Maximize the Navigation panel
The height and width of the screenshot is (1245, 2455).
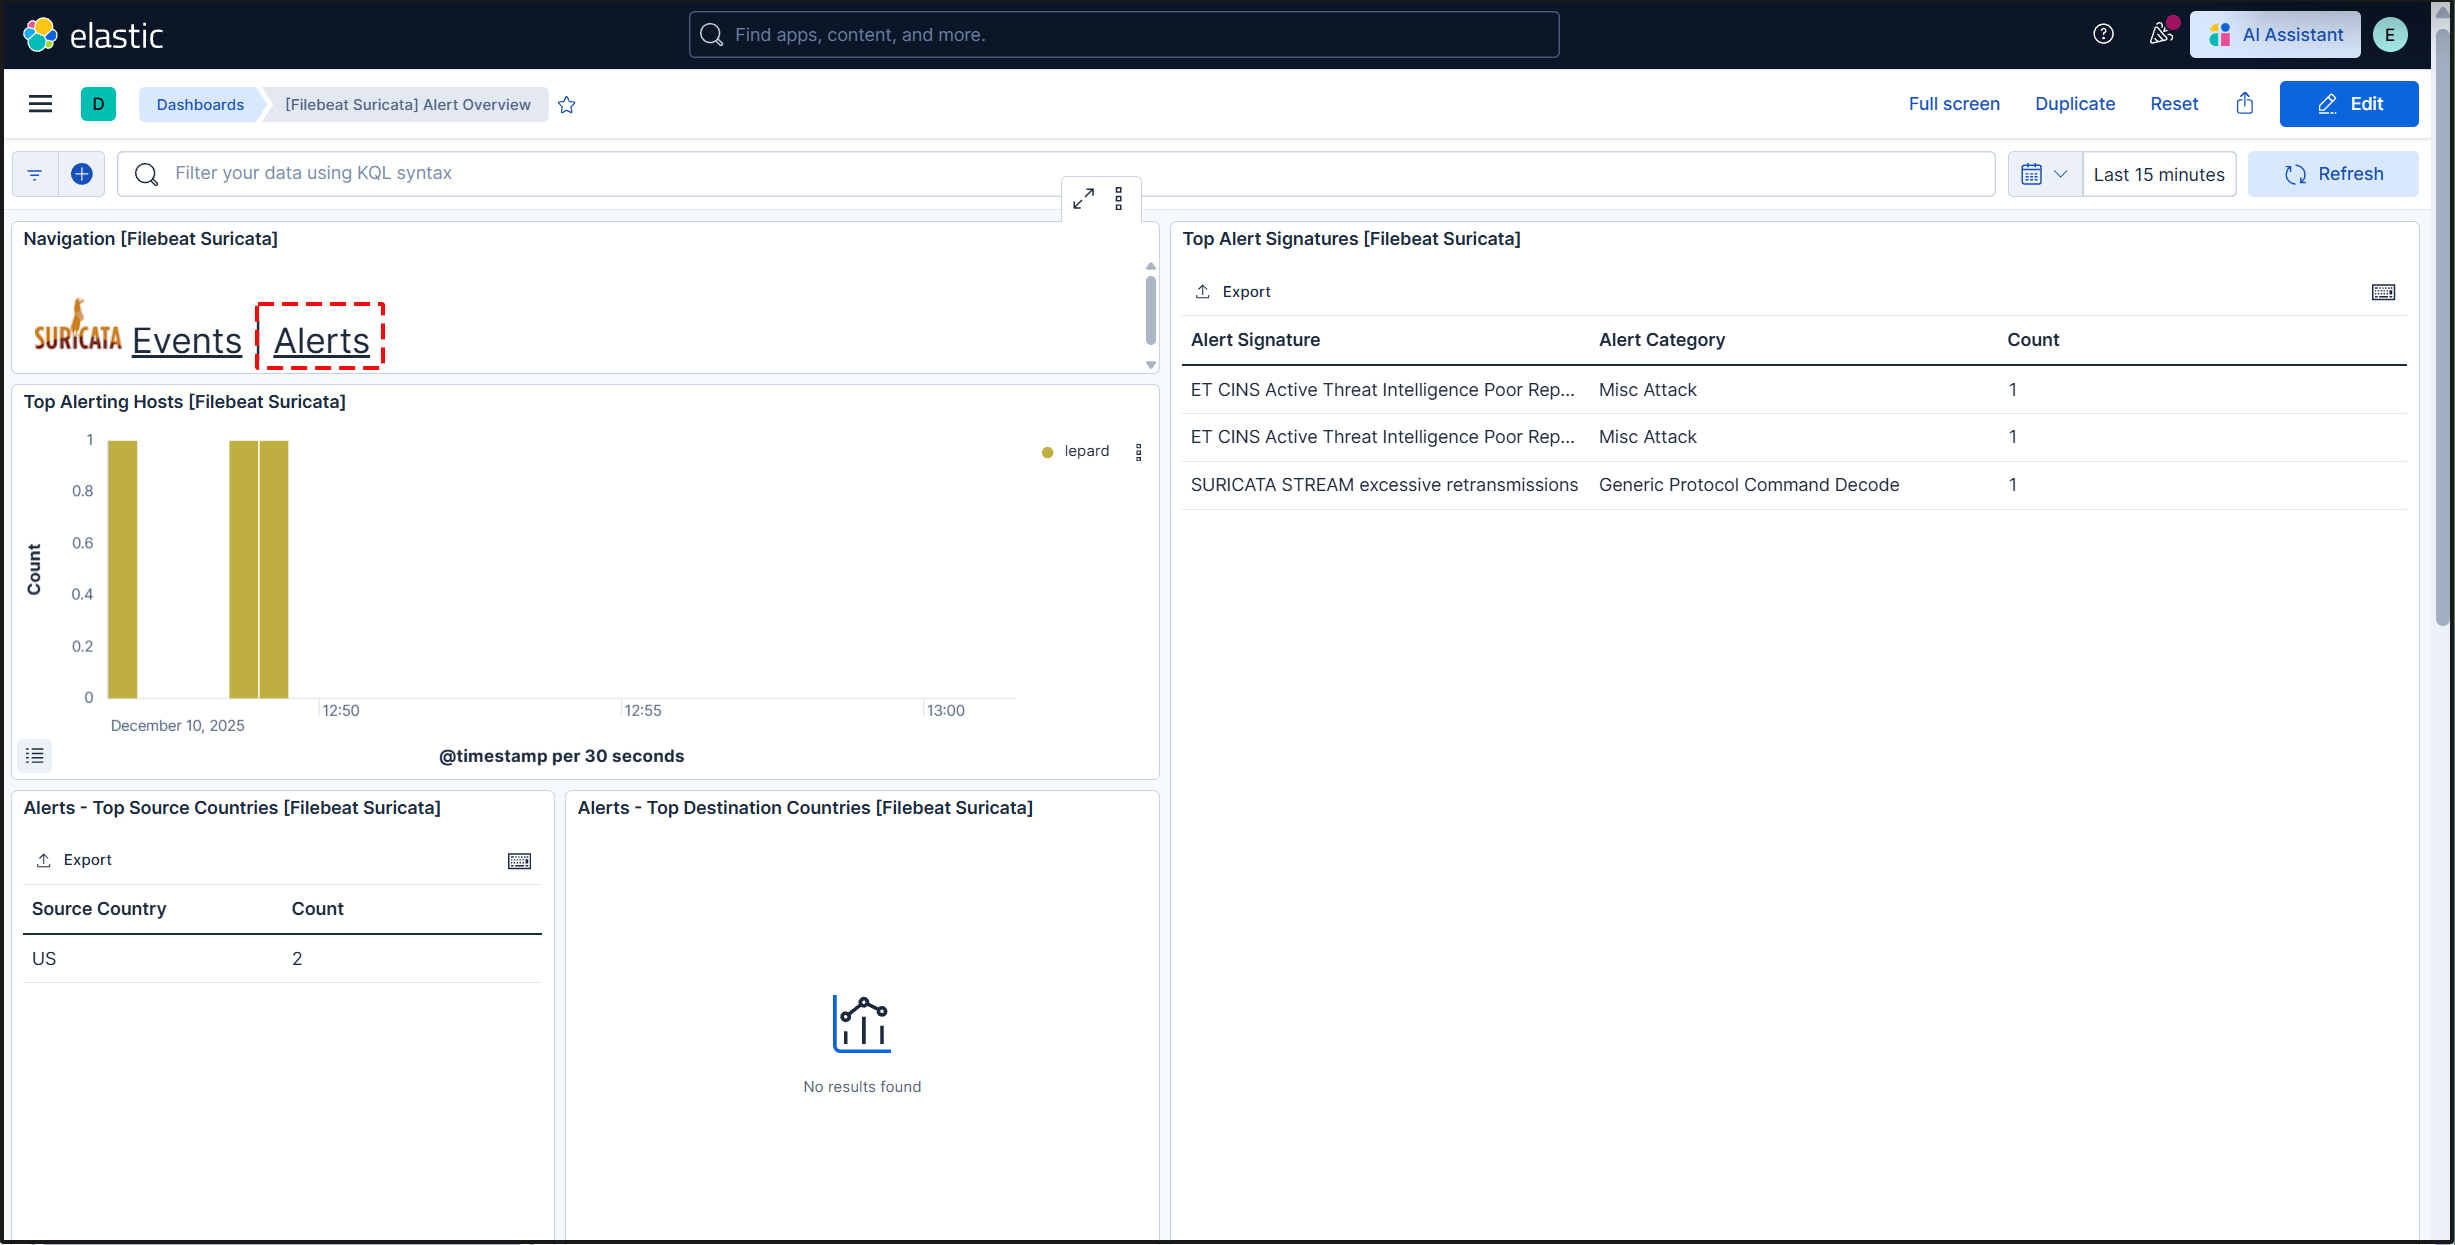tap(1083, 199)
